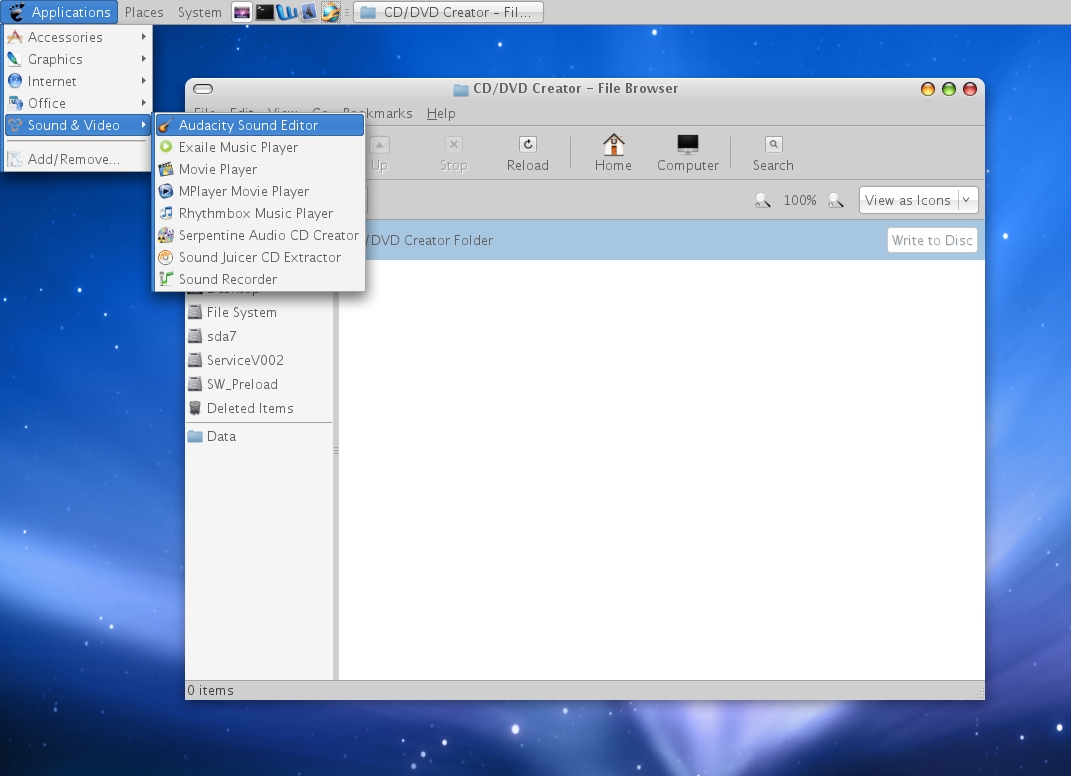This screenshot has height=776, width=1071.
Task: Open the Data bookmark folder
Action: coord(260,436)
